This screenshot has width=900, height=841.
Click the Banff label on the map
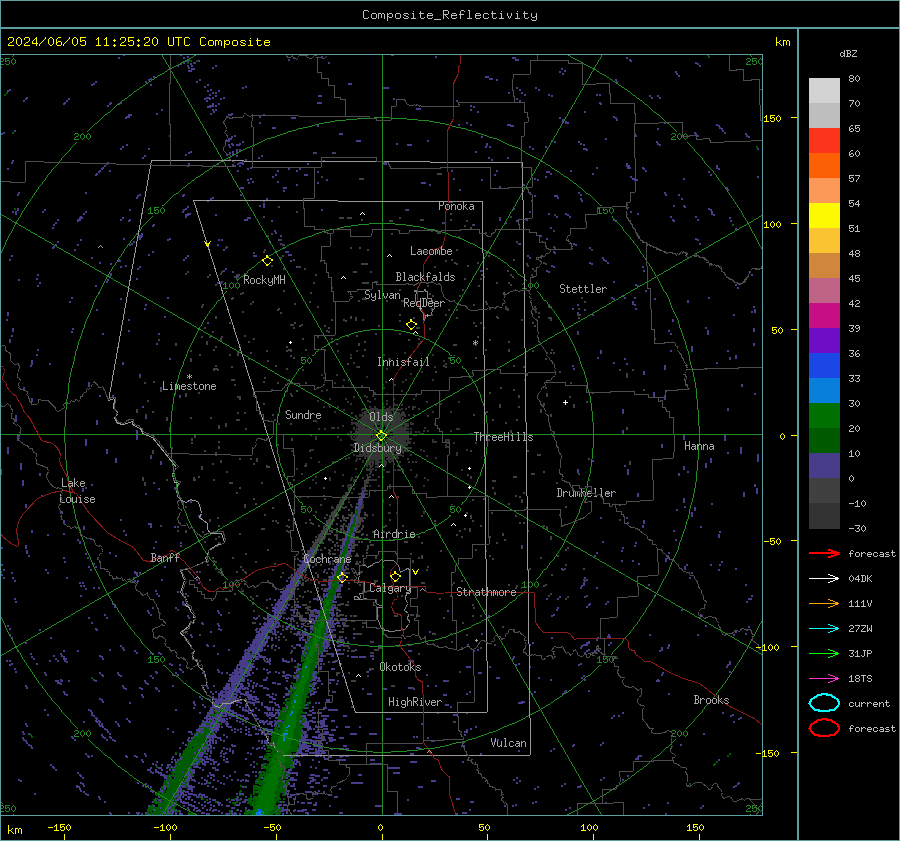(165, 557)
